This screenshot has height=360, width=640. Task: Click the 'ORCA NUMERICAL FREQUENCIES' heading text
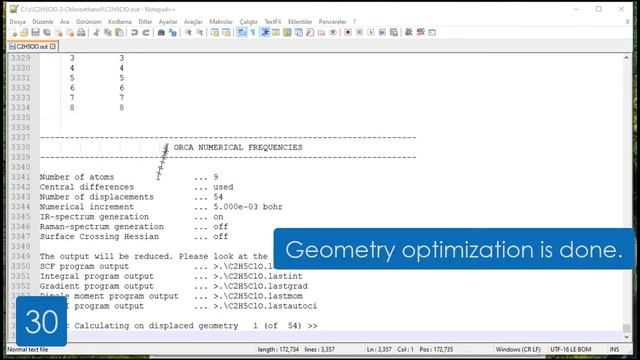[238, 147]
